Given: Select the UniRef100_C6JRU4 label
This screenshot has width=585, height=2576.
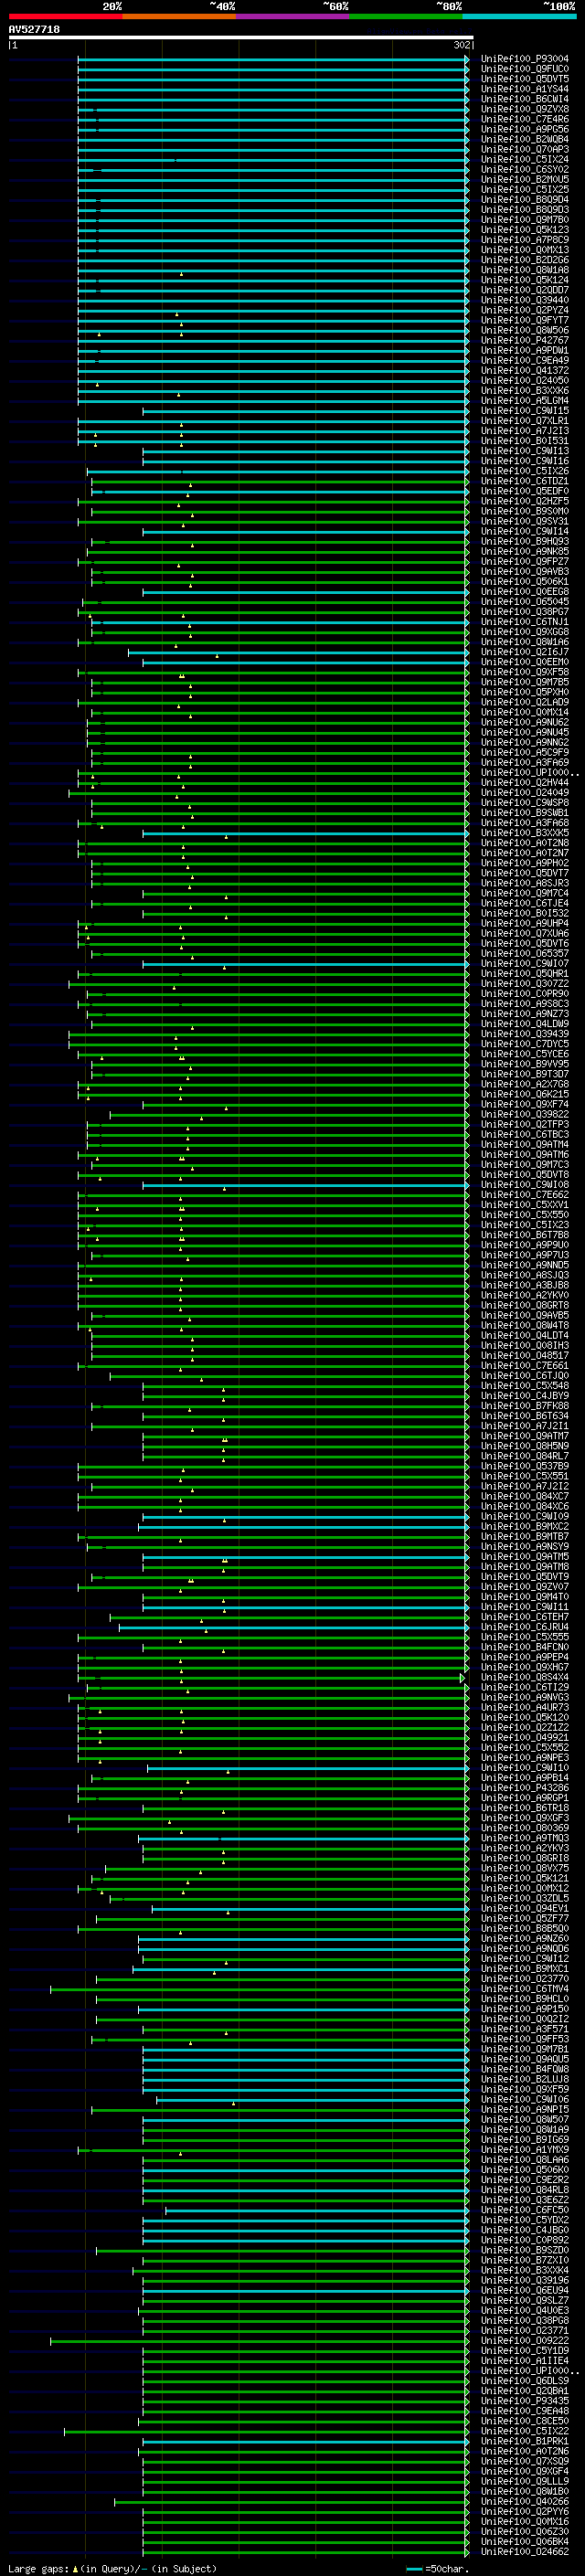Looking at the screenshot, I should point(524,1627).
